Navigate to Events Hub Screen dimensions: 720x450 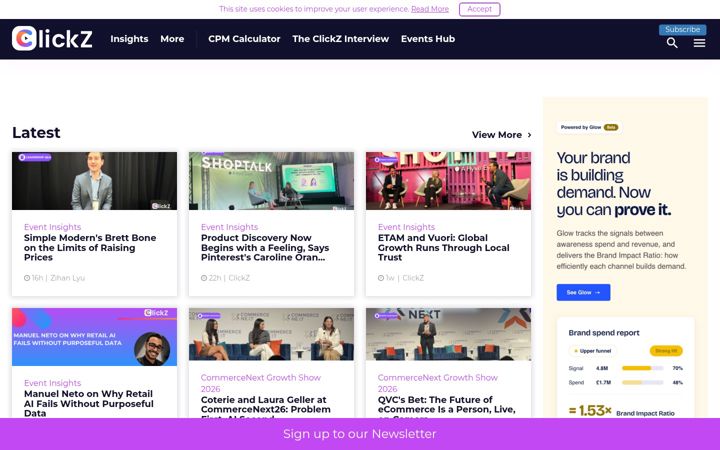pos(428,39)
